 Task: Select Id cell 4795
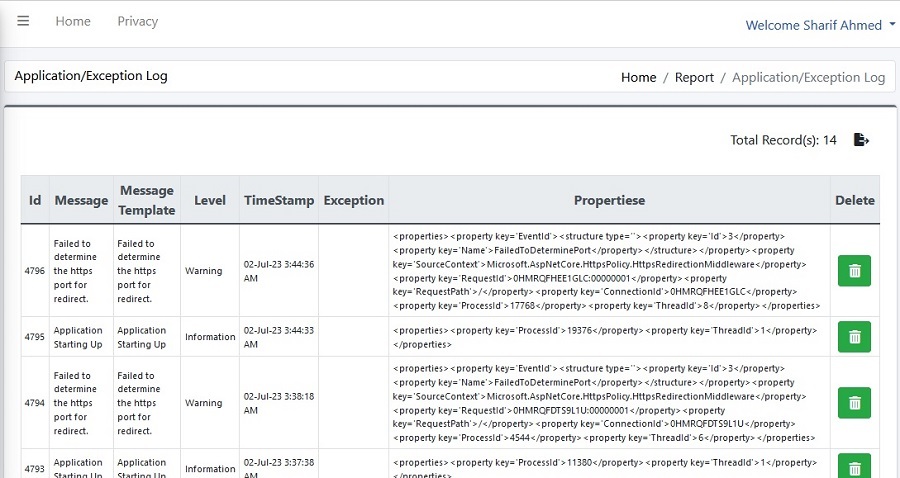pyautogui.click(x=34, y=337)
